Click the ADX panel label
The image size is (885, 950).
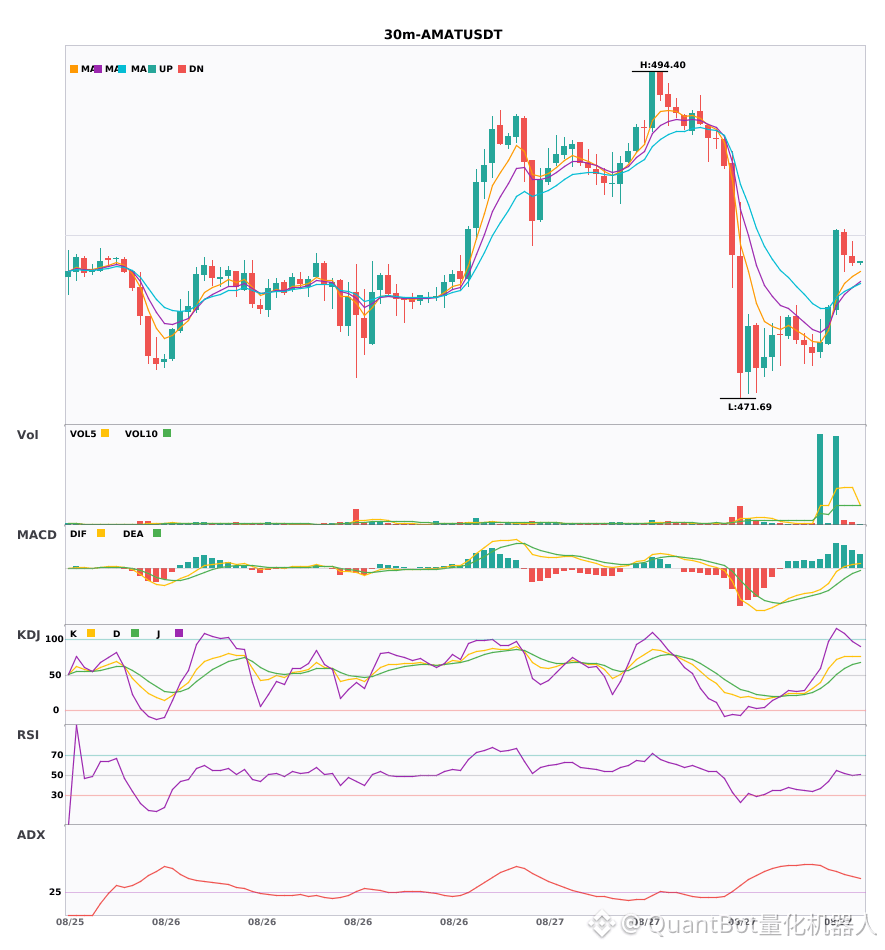pos(31,835)
